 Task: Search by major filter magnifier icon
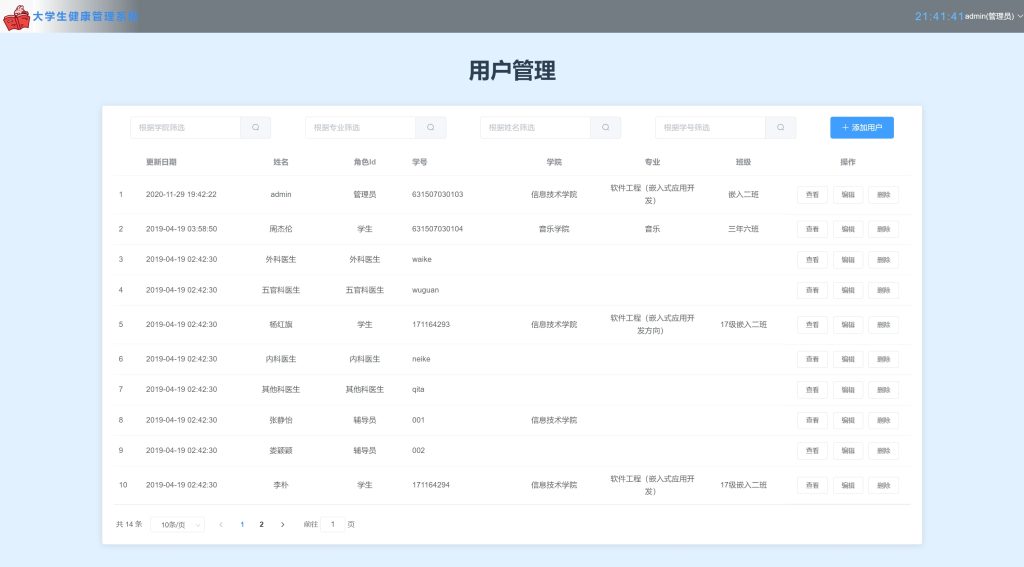pos(430,127)
